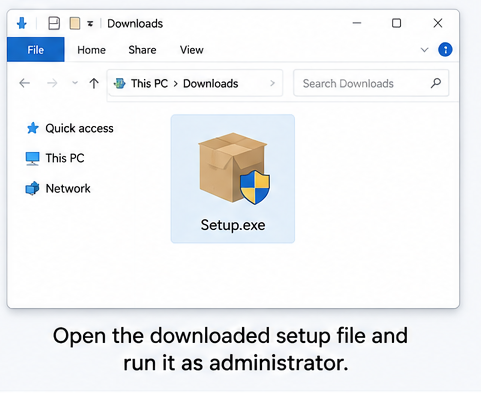The height and width of the screenshot is (393, 481).
Task: Open the File ribbon tab
Action: 35,50
